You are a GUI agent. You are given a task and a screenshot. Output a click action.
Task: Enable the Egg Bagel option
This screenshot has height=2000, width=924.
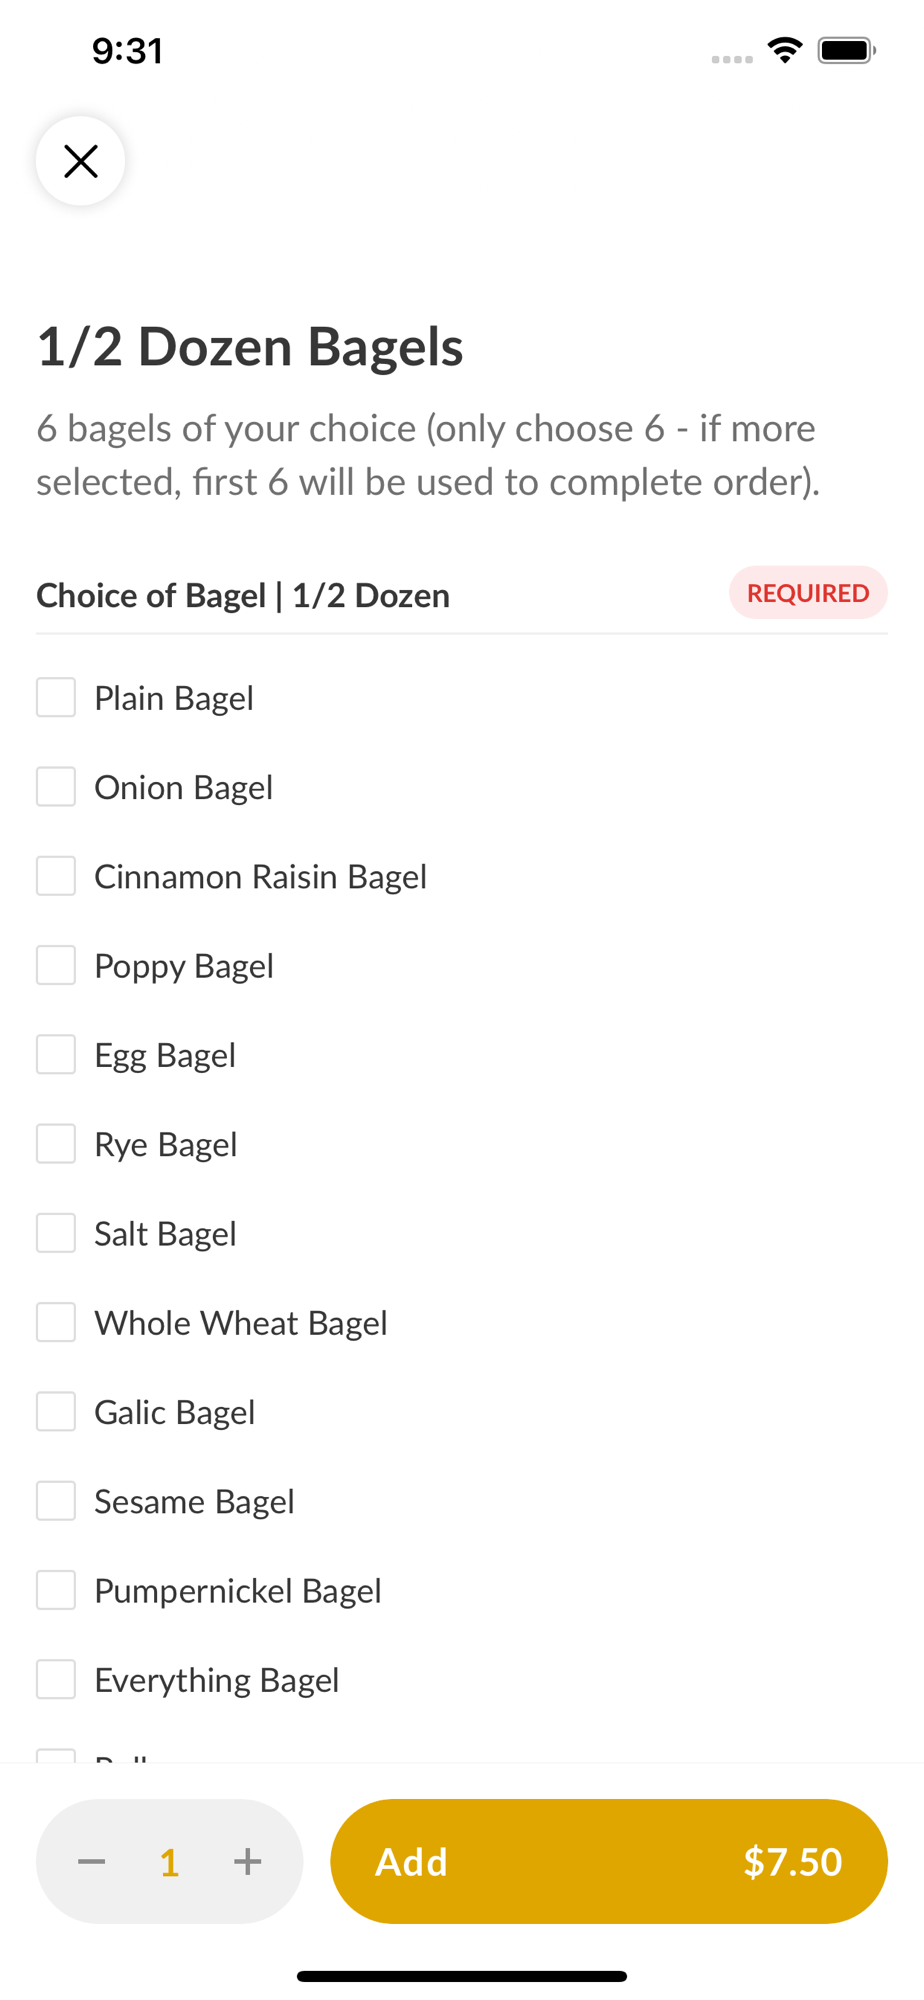[x=56, y=1054]
